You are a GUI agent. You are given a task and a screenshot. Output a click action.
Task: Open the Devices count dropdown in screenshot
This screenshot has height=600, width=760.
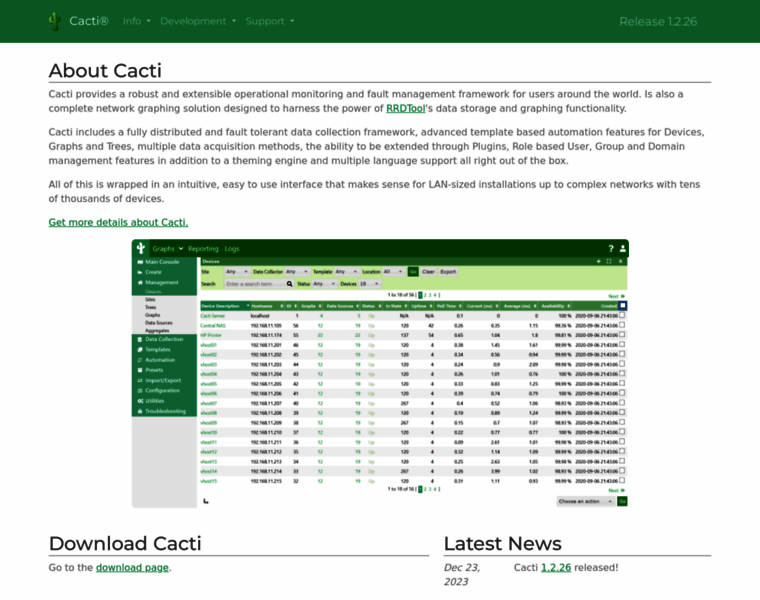point(370,284)
